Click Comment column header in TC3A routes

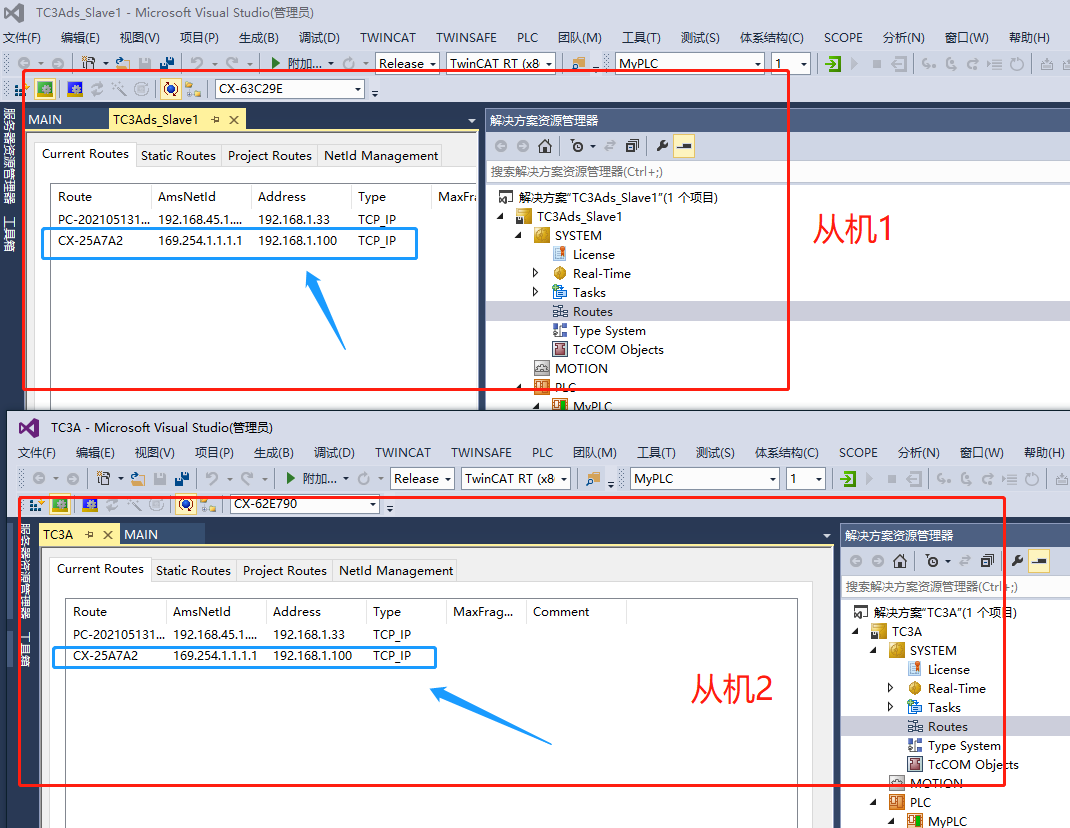click(x=576, y=612)
